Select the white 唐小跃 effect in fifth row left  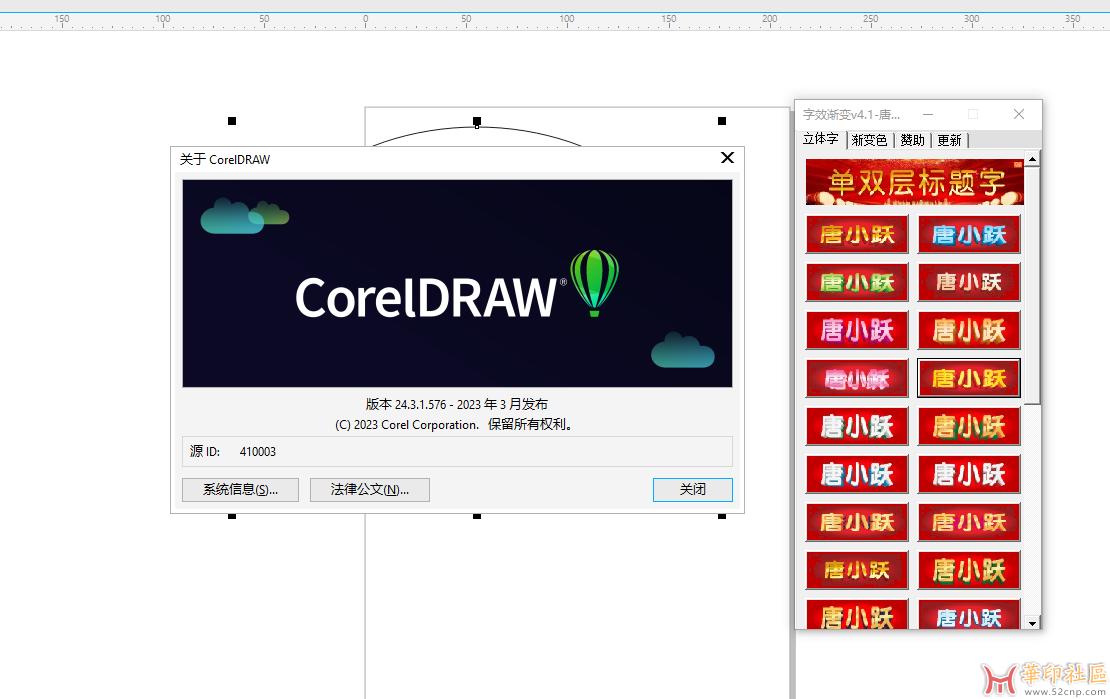857,426
